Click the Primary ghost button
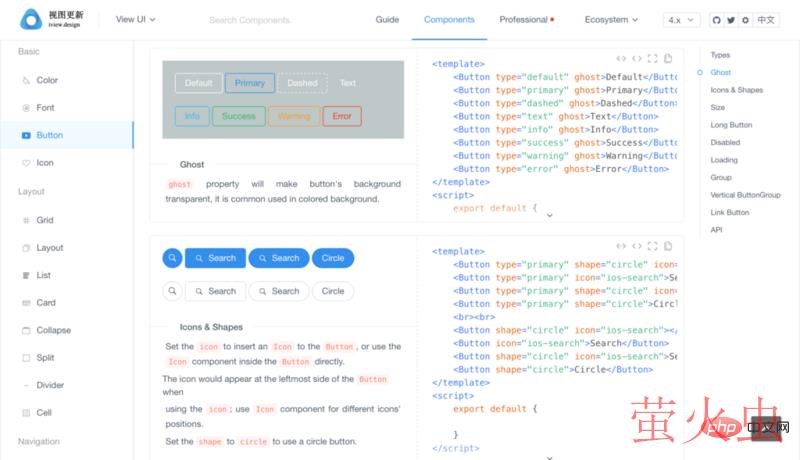 click(x=250, y=83)
